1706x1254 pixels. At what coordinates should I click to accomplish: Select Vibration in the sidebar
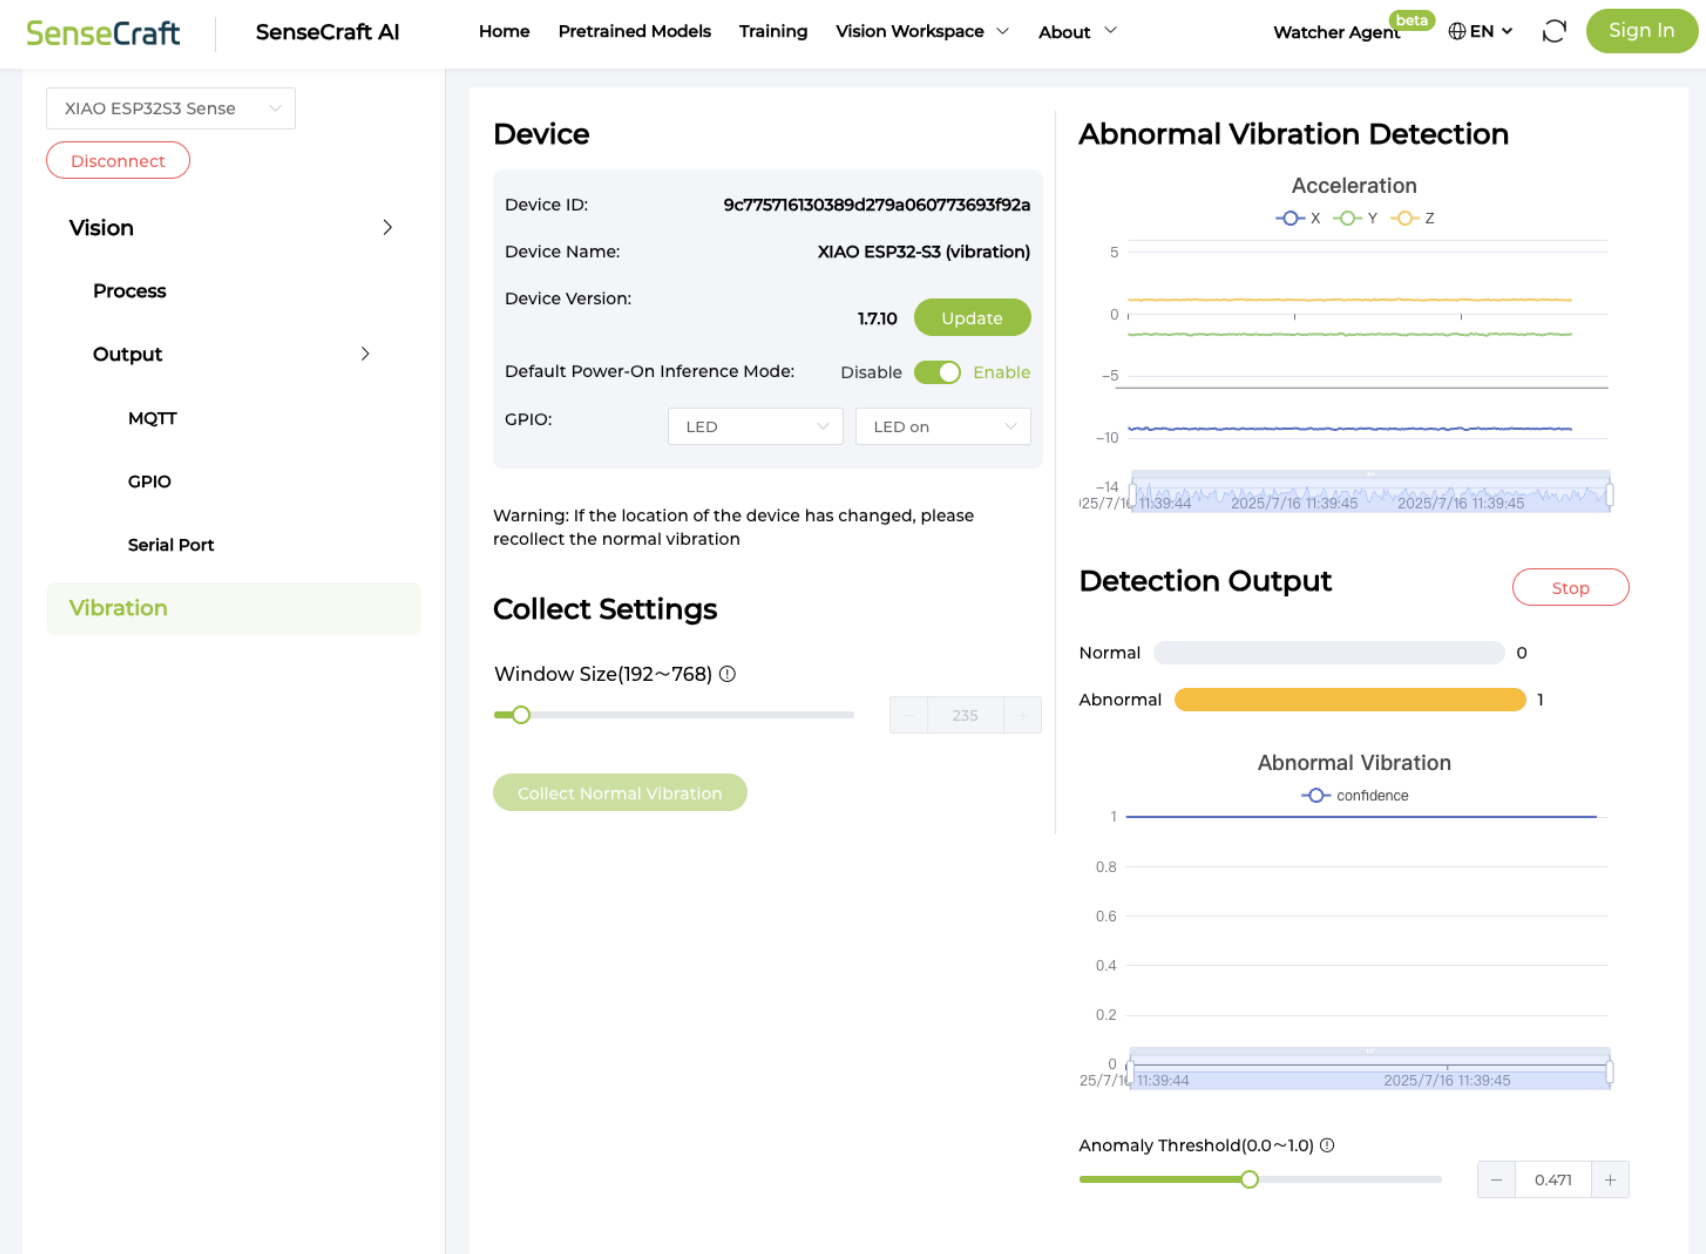[233, 608]
